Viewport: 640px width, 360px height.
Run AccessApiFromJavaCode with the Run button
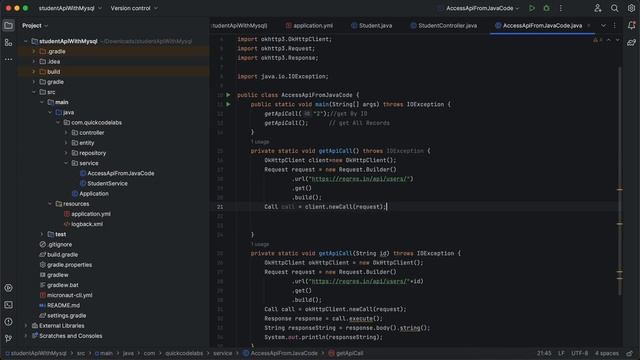[531, 8]
